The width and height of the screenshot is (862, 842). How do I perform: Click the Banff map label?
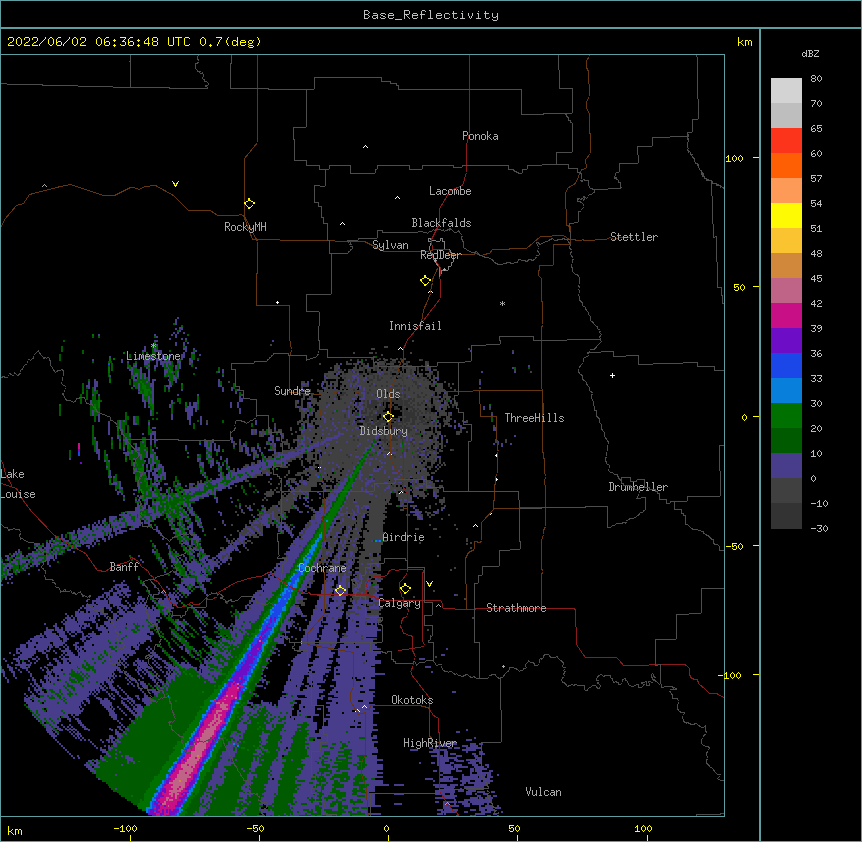coord(124,567)
